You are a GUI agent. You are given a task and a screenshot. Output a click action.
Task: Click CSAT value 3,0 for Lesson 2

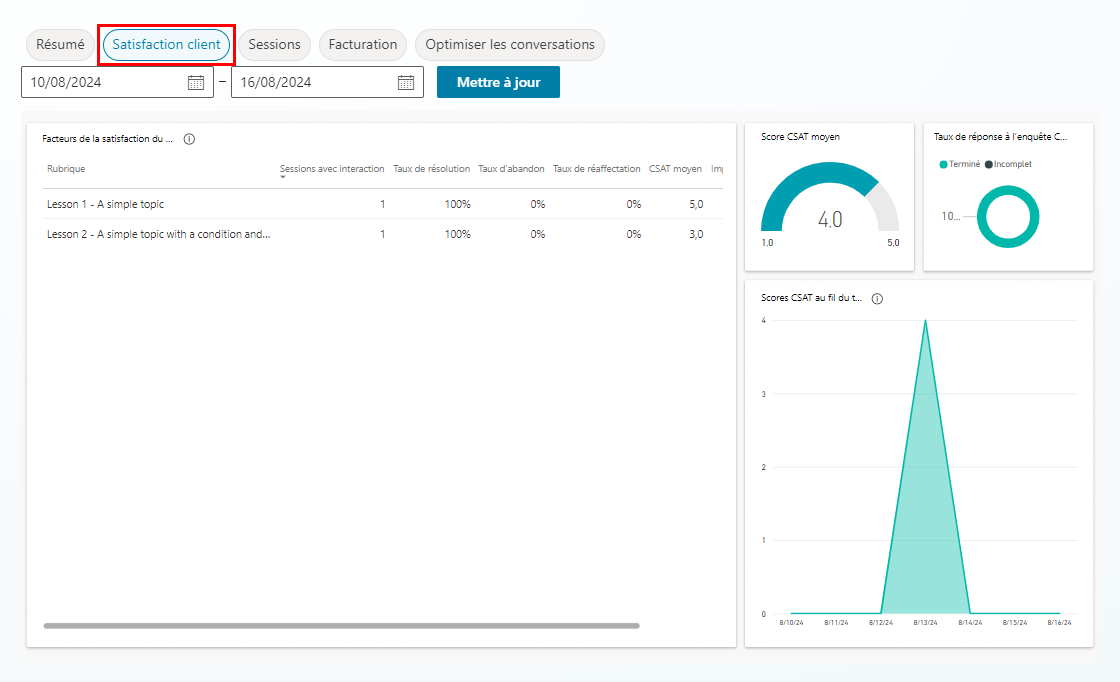696,234
